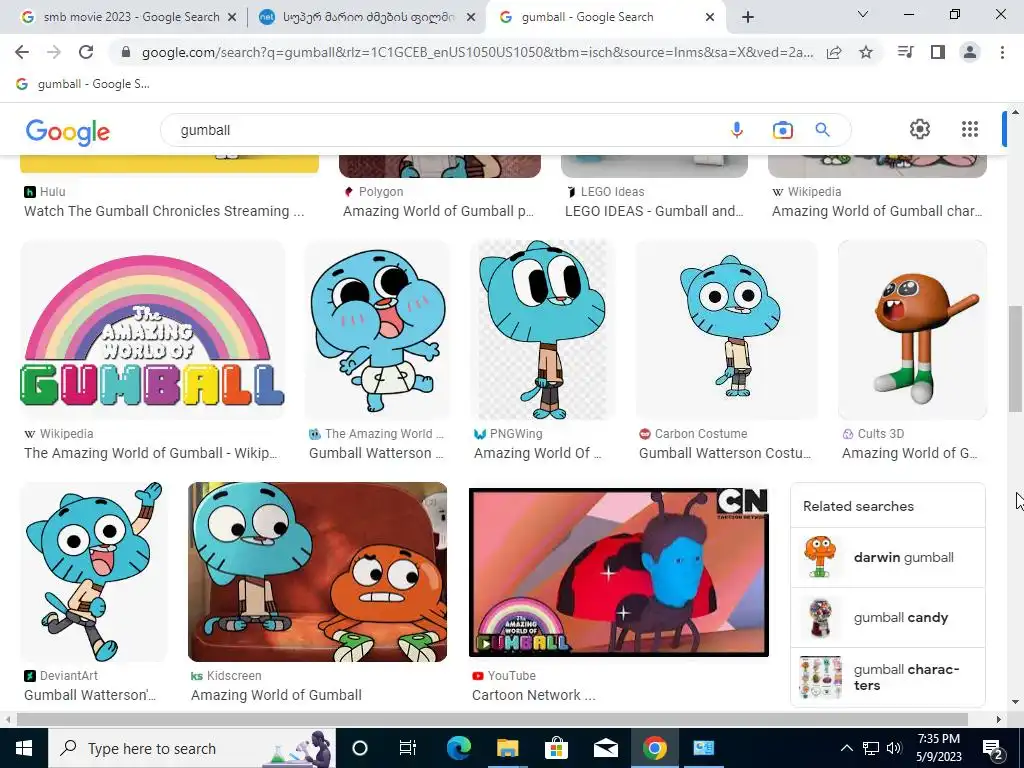Viewport: 1024px width, 768px height.
Task: Open the PNGWing Gumball image
Action: point(543,330)
